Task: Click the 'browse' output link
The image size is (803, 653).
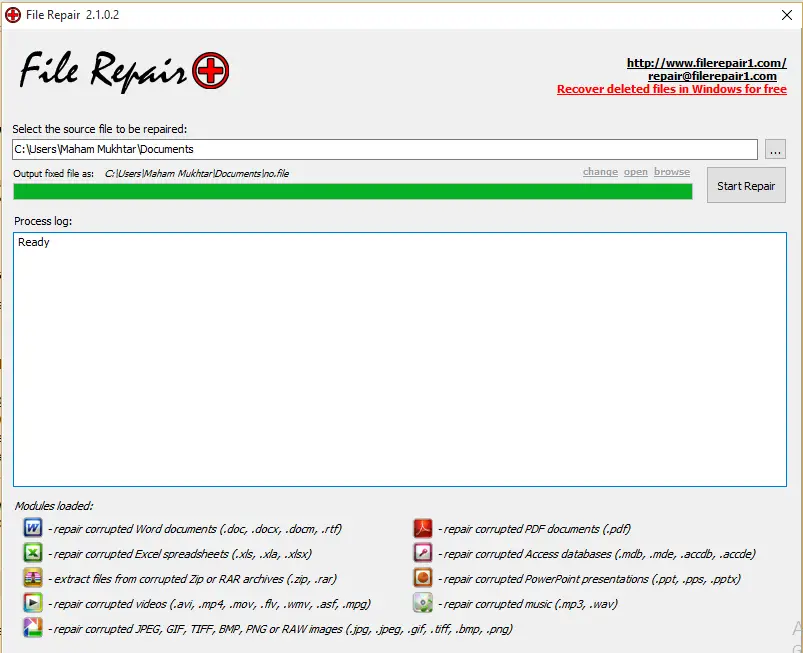Action: pyautogui.click(x=672, y=172)
